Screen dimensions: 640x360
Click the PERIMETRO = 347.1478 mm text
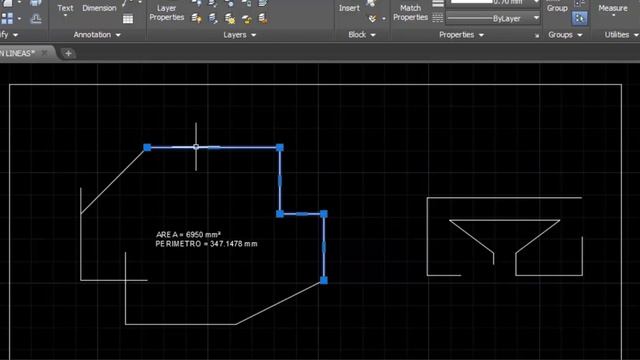pos(206,244)
